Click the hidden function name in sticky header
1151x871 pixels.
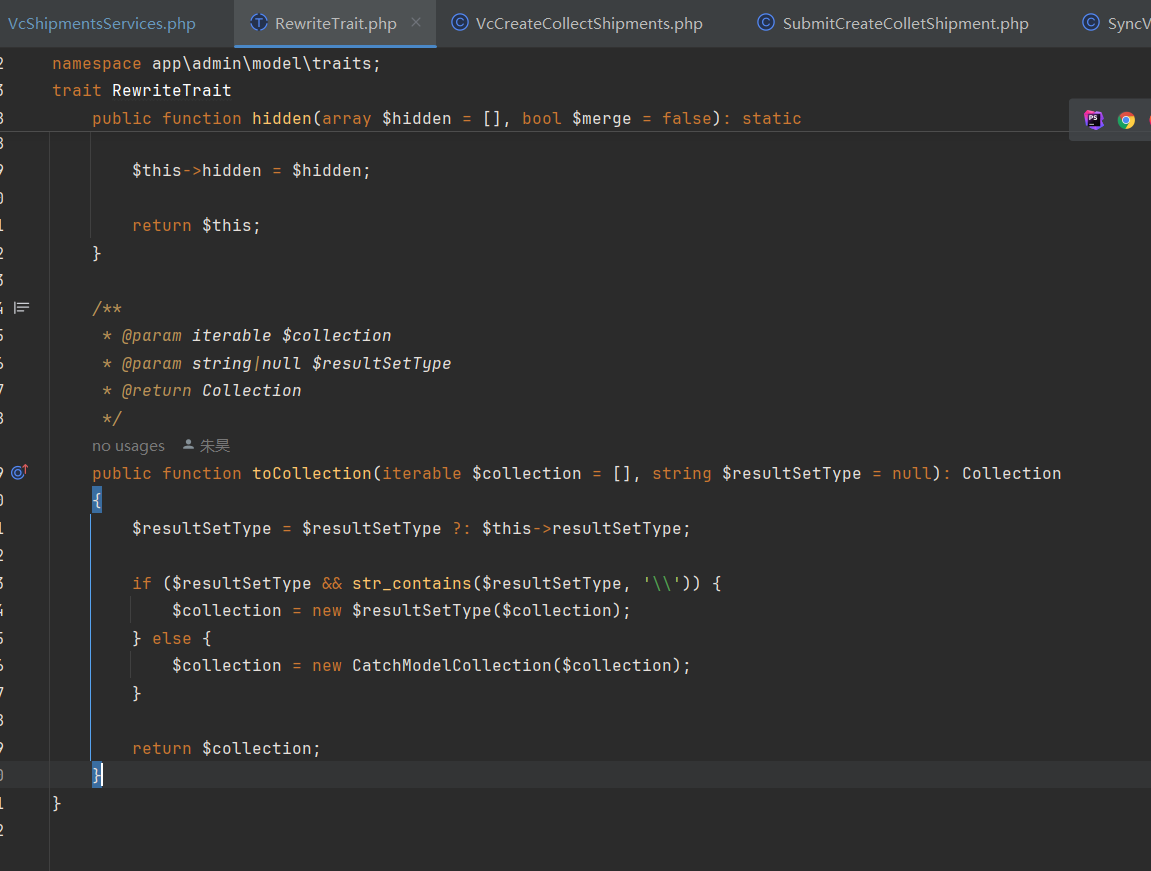(x=282, y=118)
